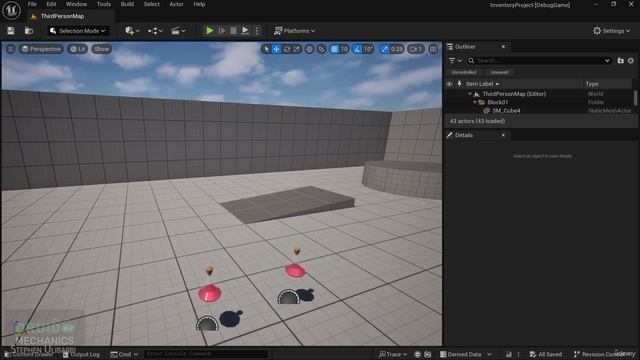Open the Actor menu
The image size is (640, 360).
point(176,4)
